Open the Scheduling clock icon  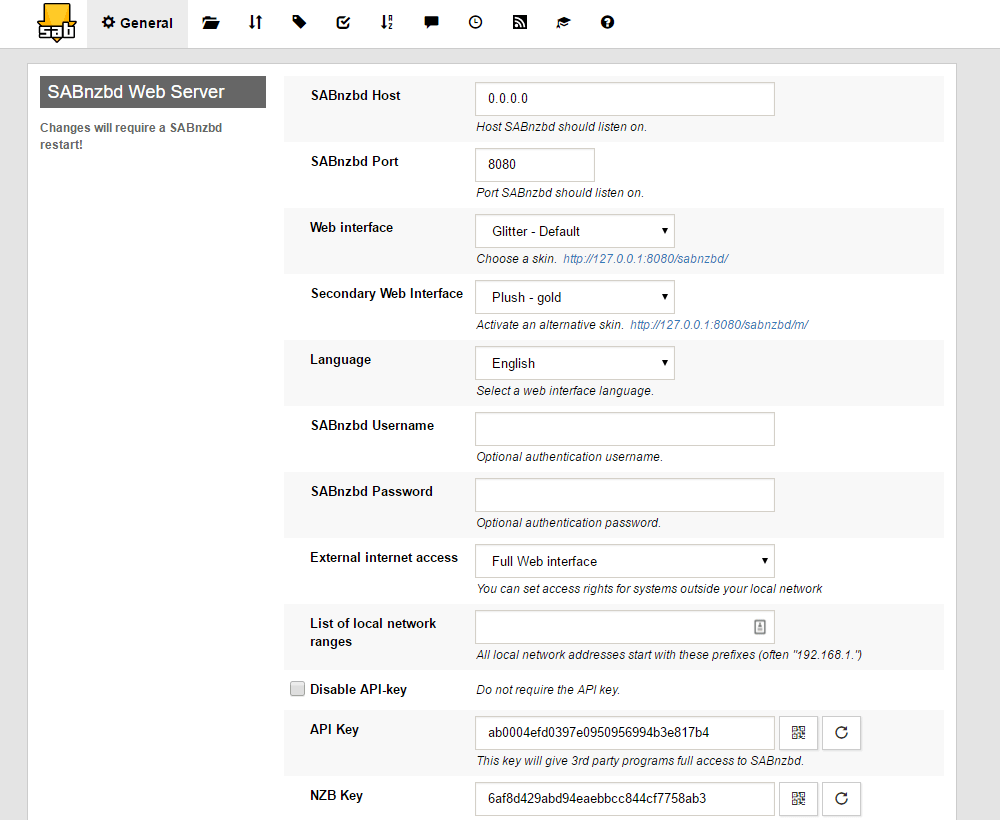[x=475, y=23]
